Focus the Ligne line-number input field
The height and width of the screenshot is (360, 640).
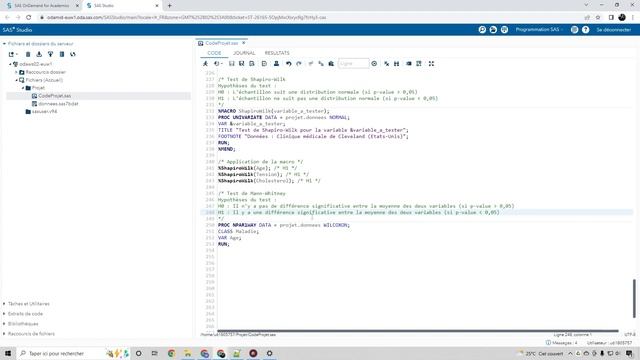[353, 64]
